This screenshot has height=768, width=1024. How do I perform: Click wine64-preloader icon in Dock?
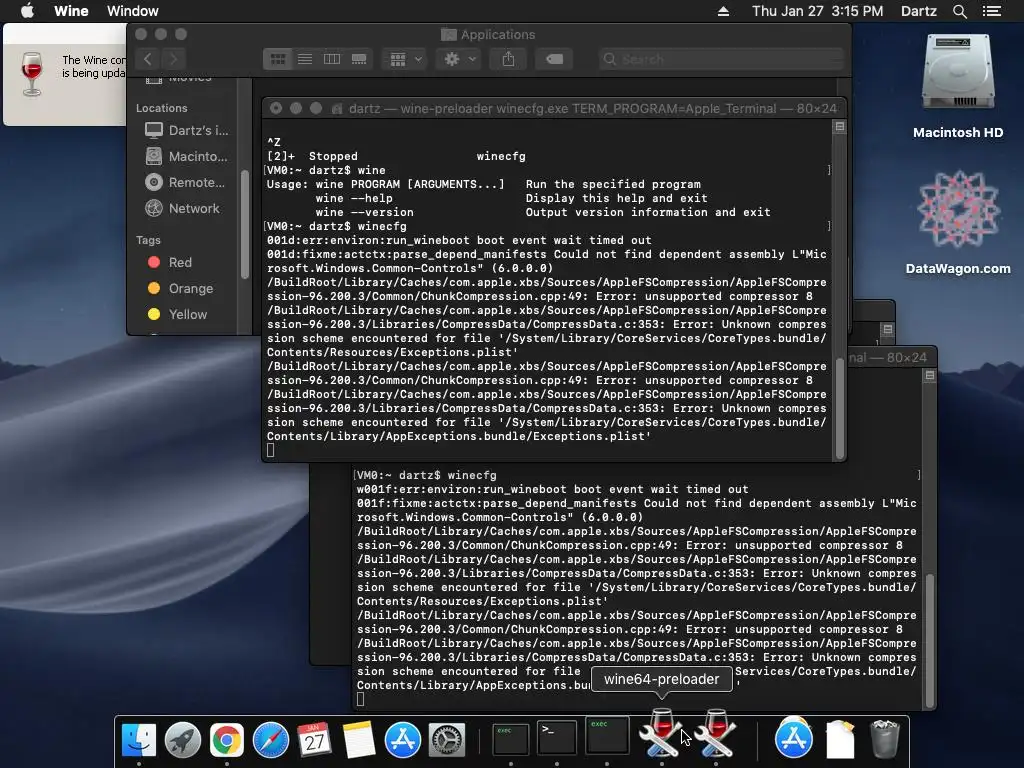click(661, 733)
